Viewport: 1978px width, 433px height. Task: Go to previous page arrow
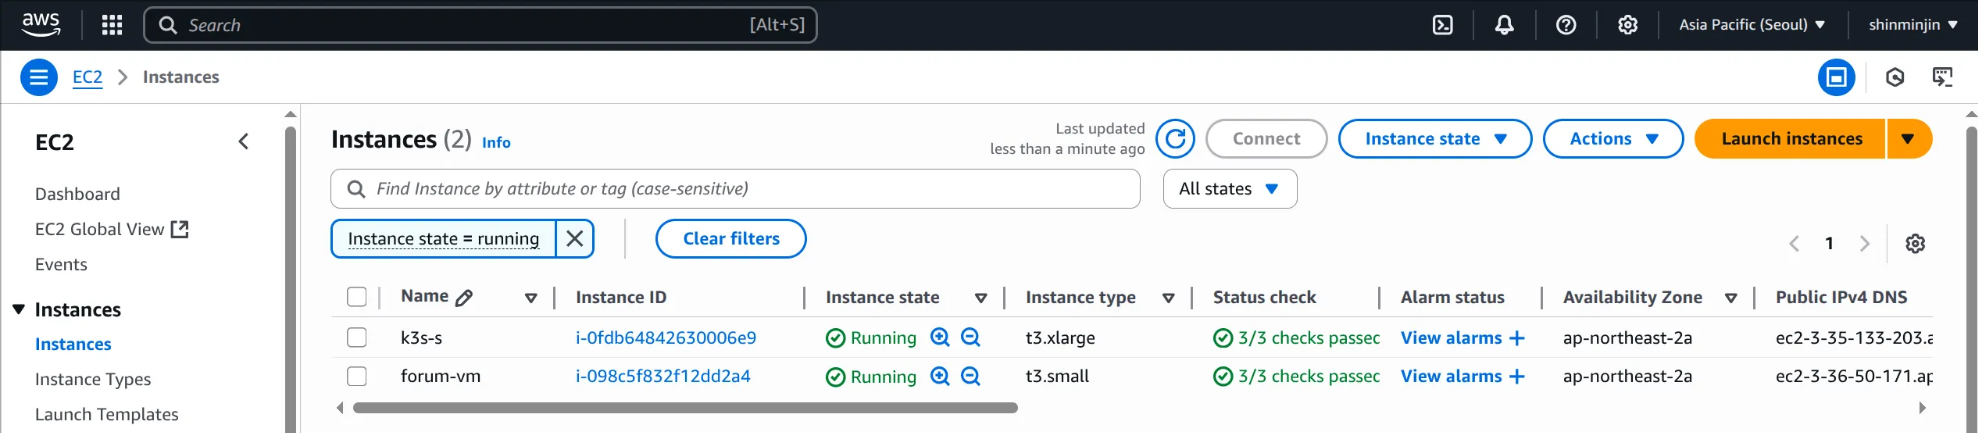pyautogui.click(x=1794, y=243)
